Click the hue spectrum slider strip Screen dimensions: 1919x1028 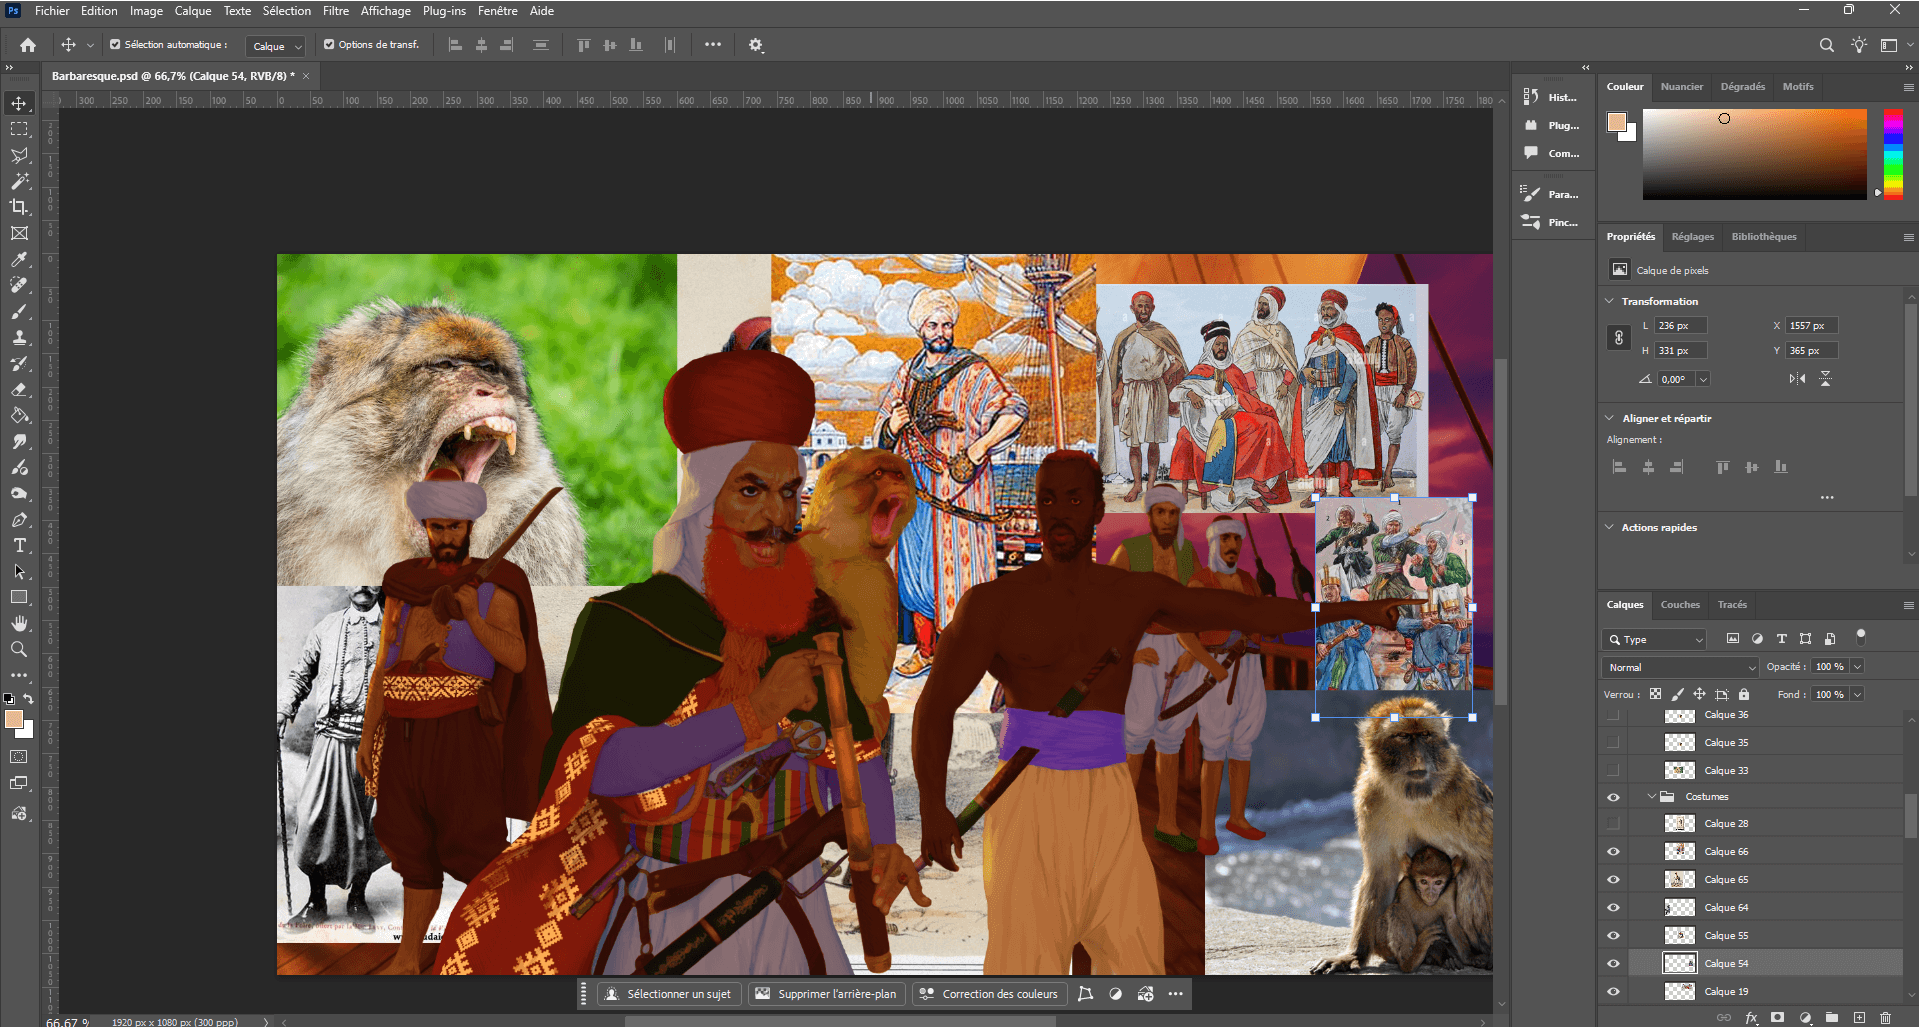(1893, 154)
